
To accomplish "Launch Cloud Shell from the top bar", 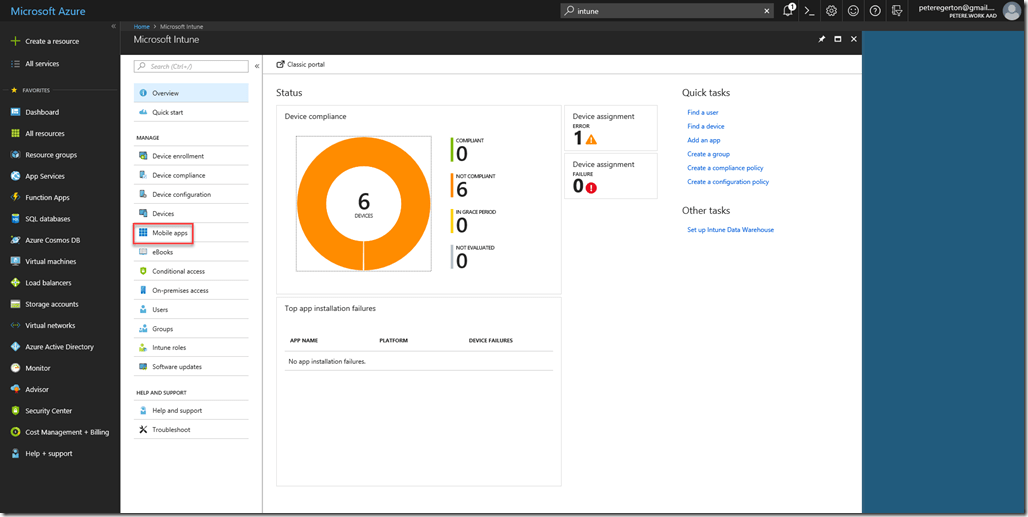I will (810, 10).
